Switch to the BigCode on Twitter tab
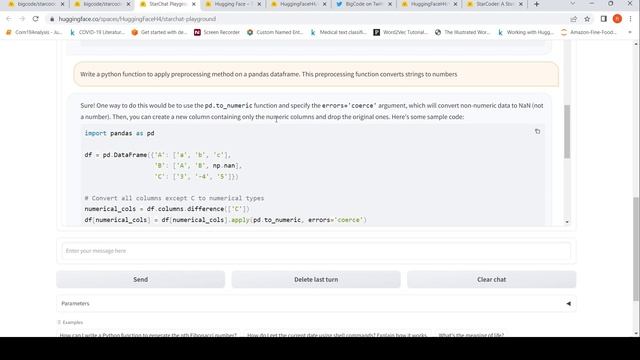 click(364, 4)
